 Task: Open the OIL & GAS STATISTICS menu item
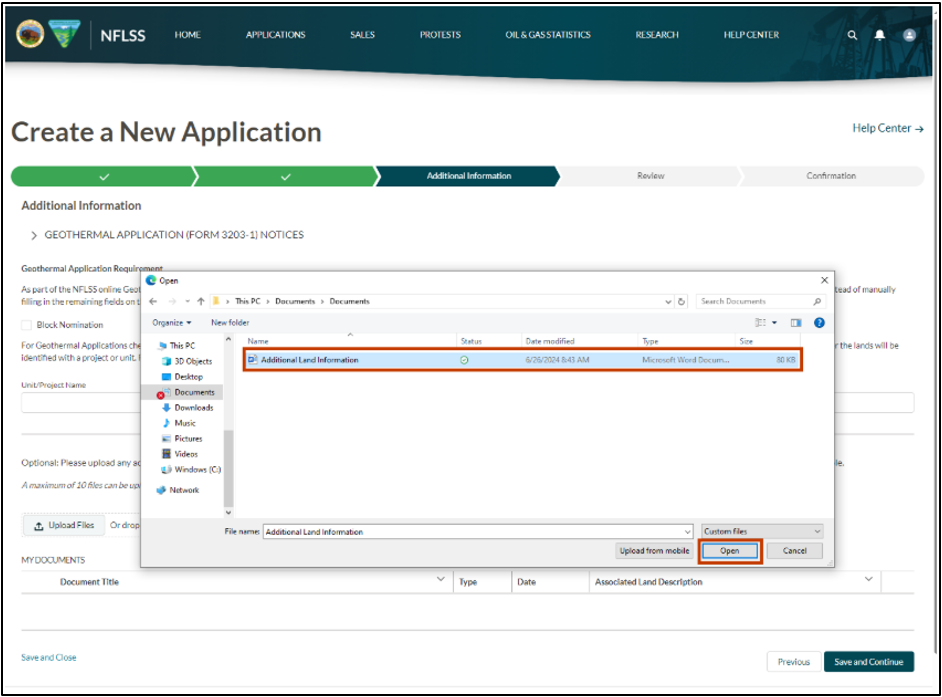[x=548, y=35]
